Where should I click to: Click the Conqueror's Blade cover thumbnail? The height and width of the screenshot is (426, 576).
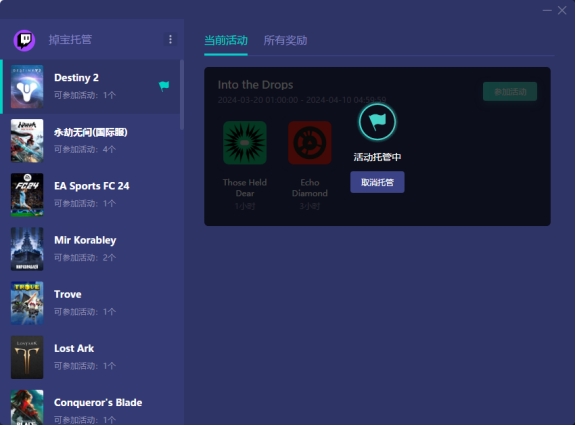coord(27,407)
